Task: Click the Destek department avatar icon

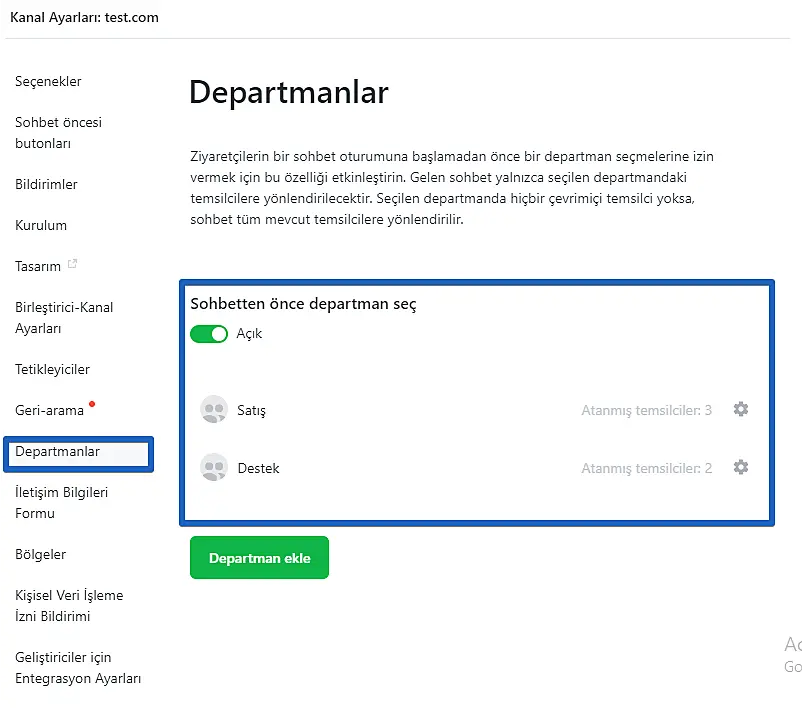Action: (214, 468)
